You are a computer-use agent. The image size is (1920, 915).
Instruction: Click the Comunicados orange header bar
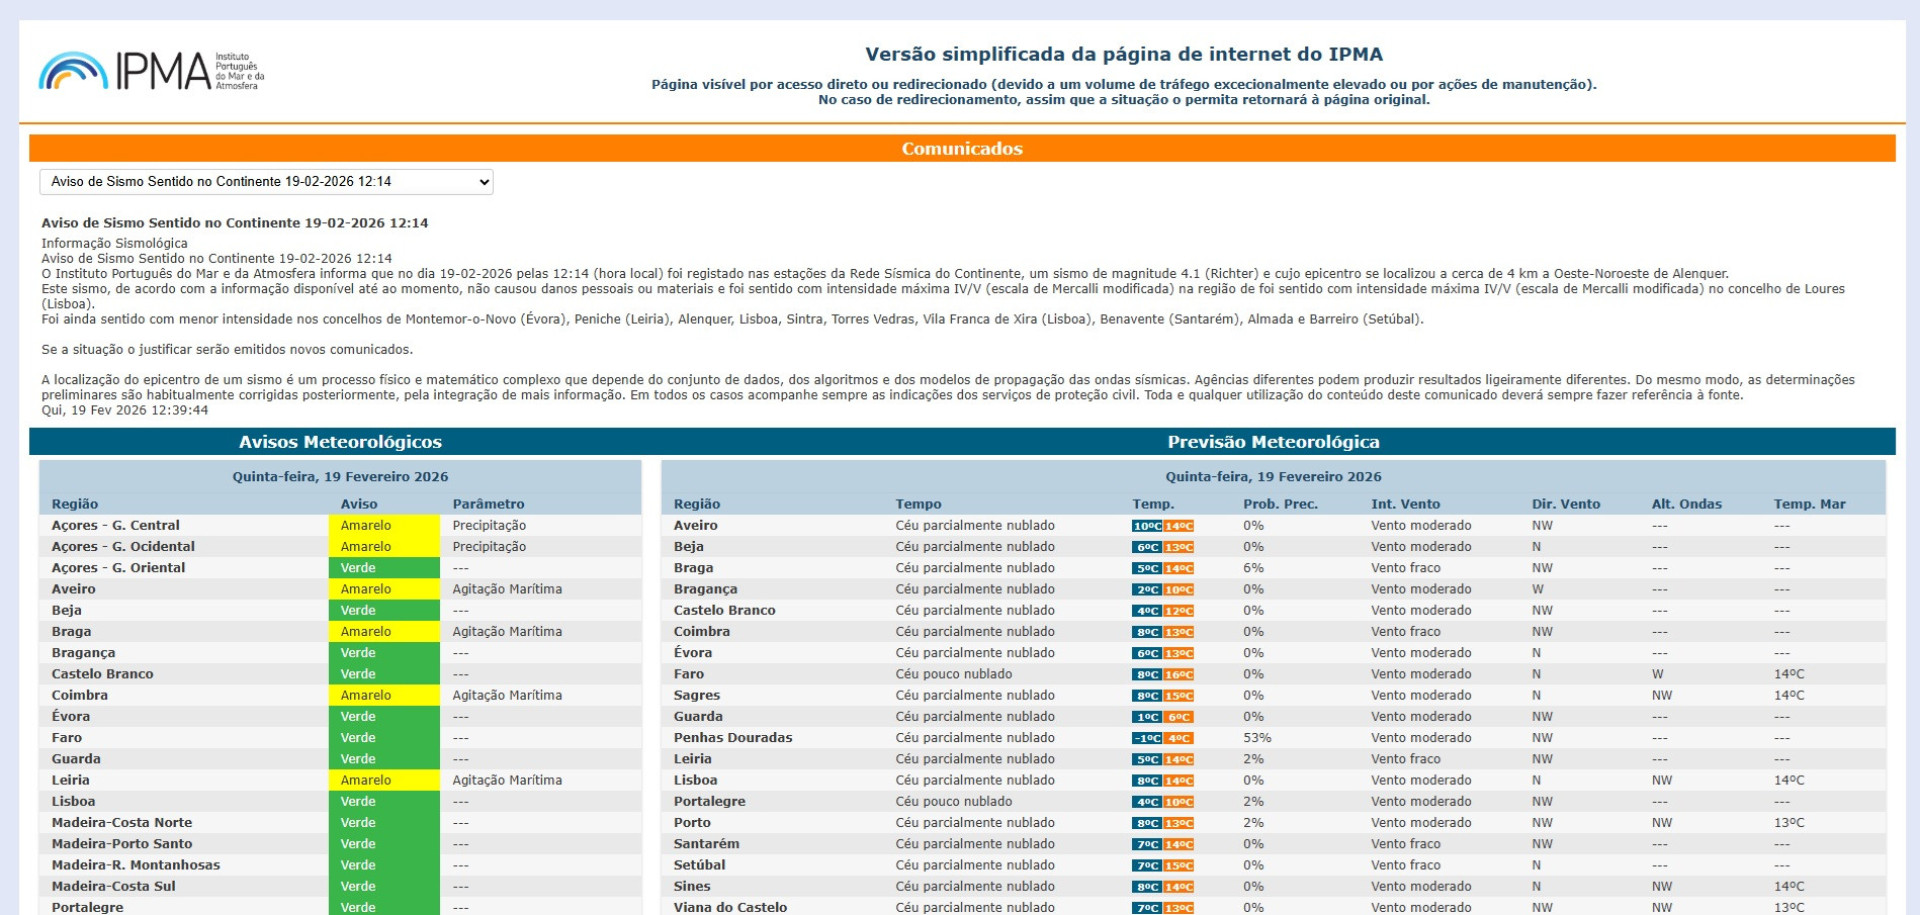tap(961, 148)
